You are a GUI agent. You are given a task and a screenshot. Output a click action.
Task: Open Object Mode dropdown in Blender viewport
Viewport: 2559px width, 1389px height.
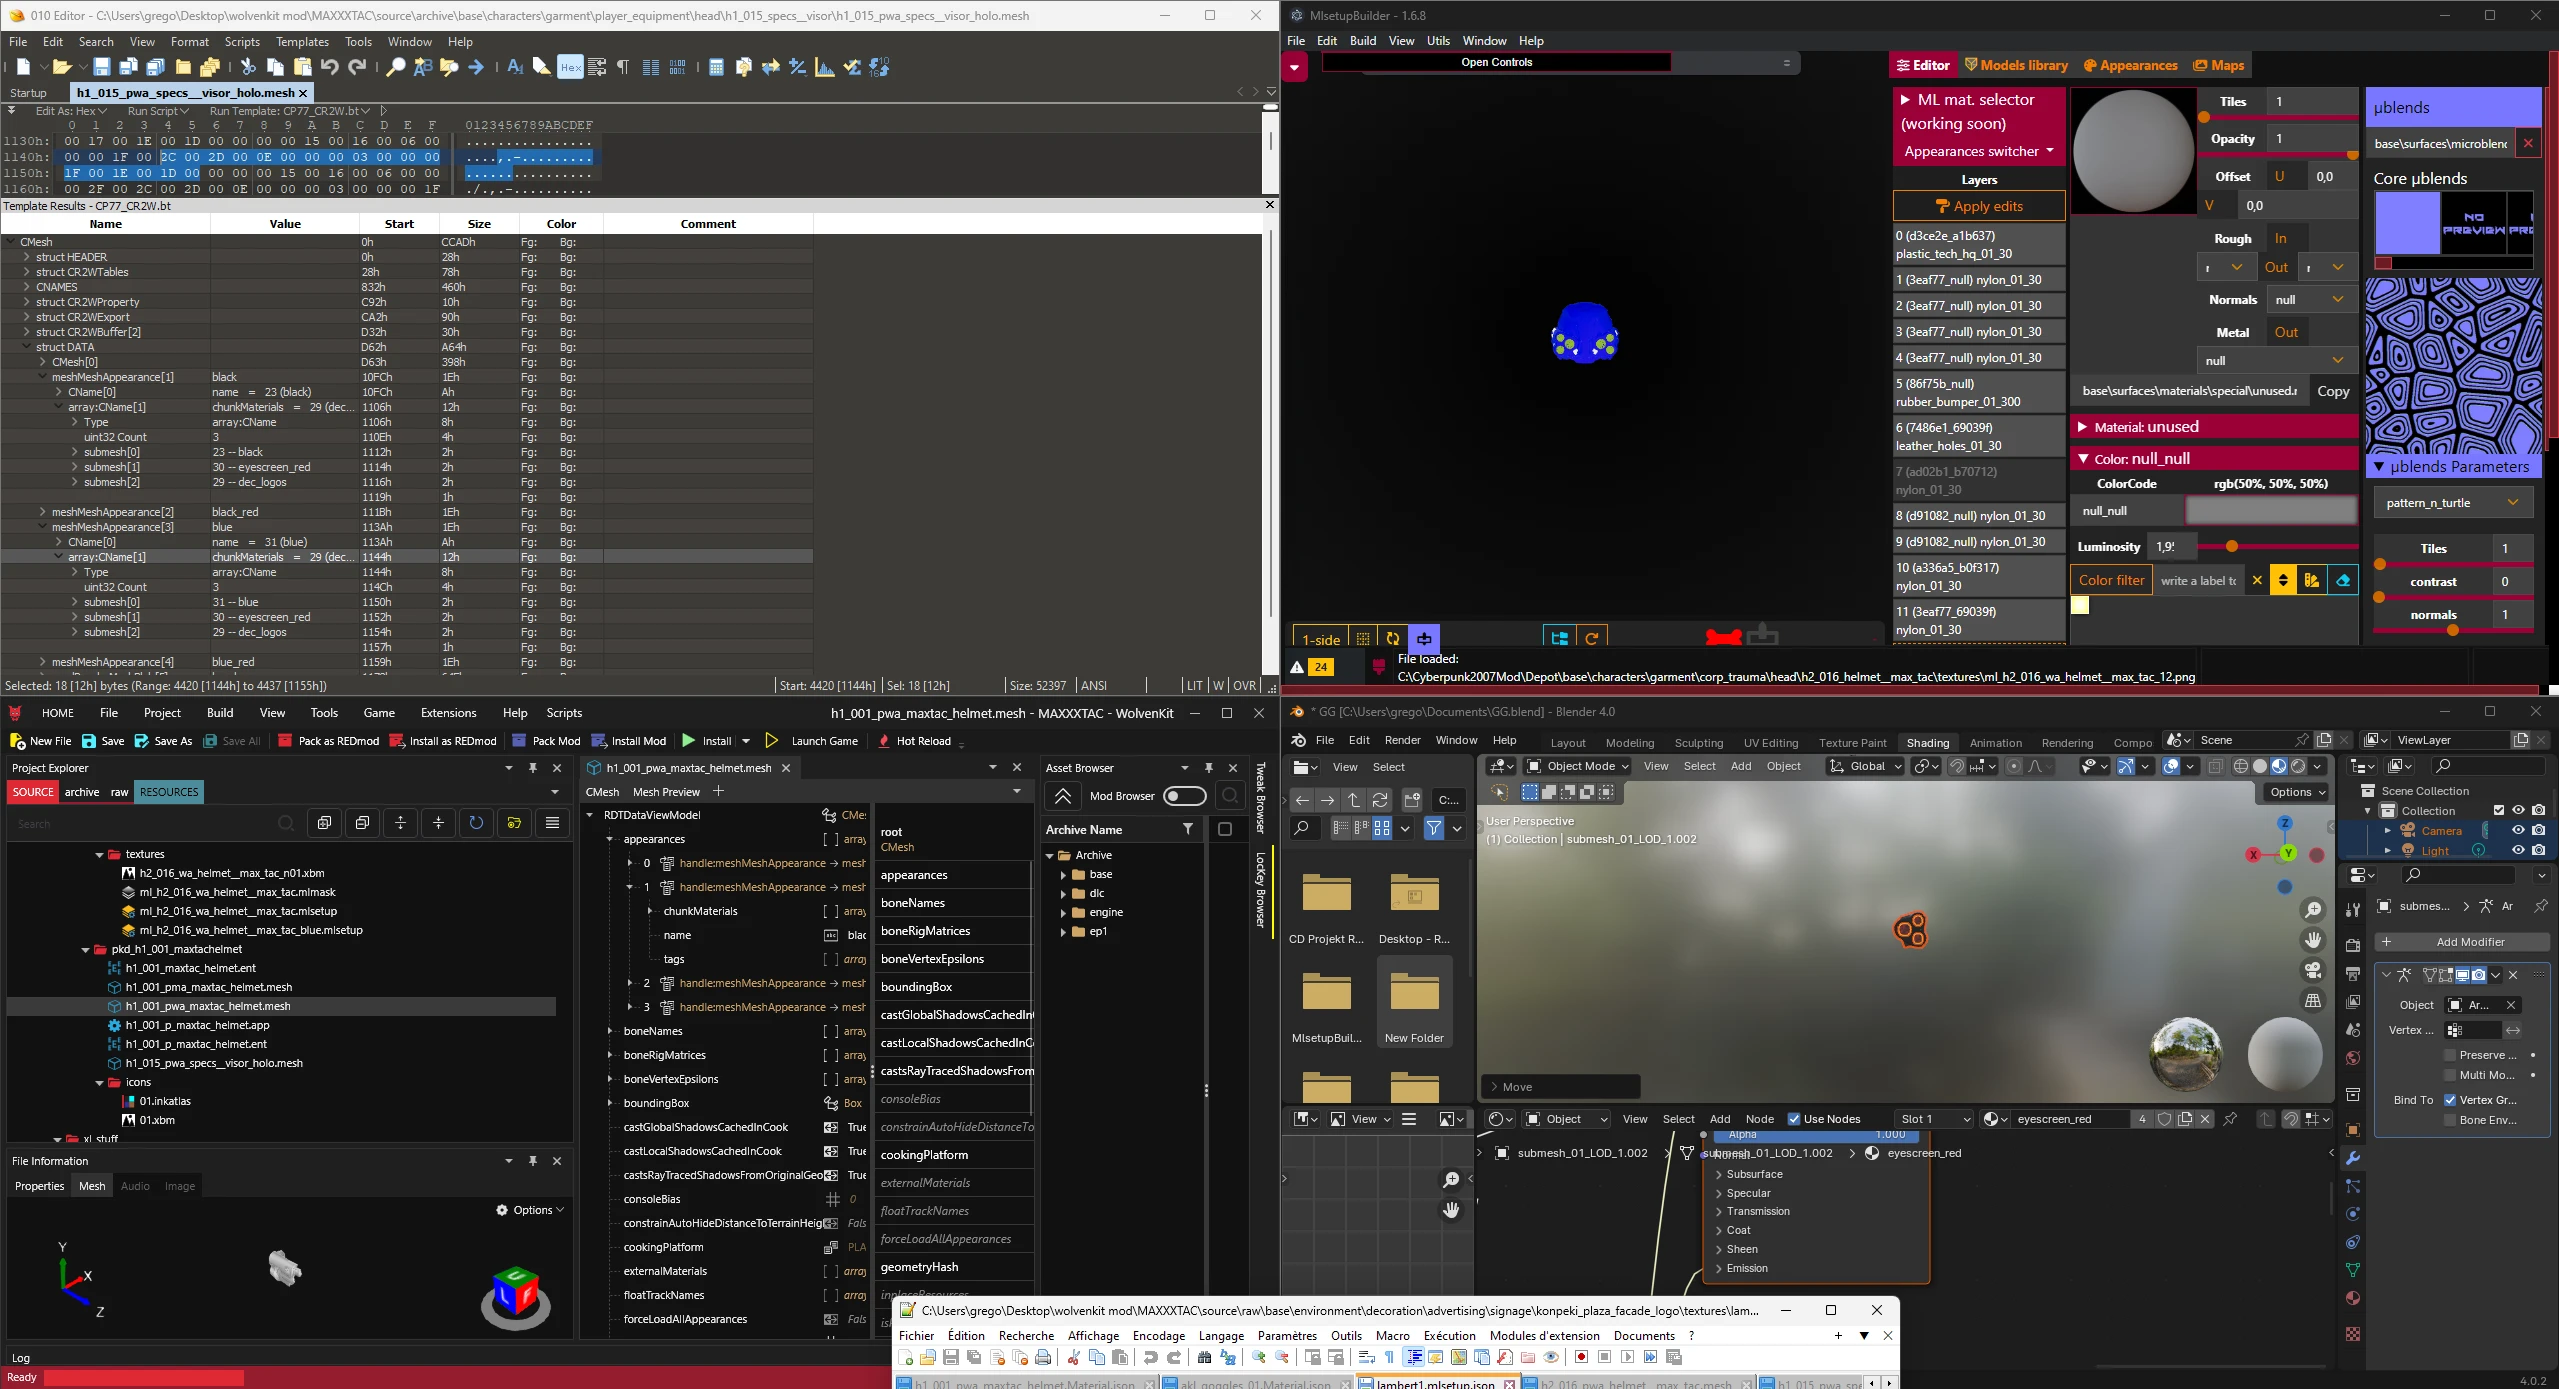[1578, 766]
